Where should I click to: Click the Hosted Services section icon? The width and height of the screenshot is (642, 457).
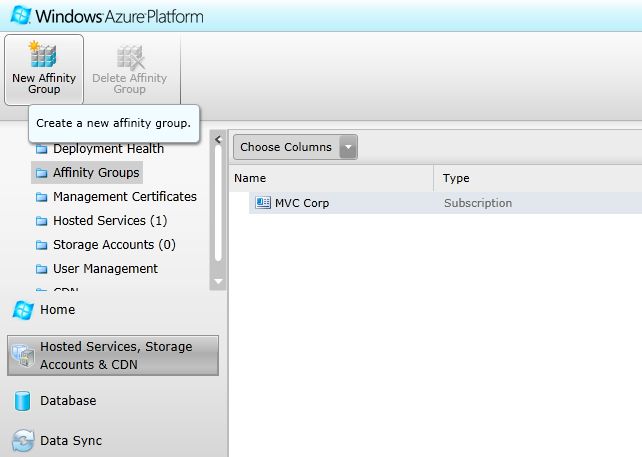[22, 356]
